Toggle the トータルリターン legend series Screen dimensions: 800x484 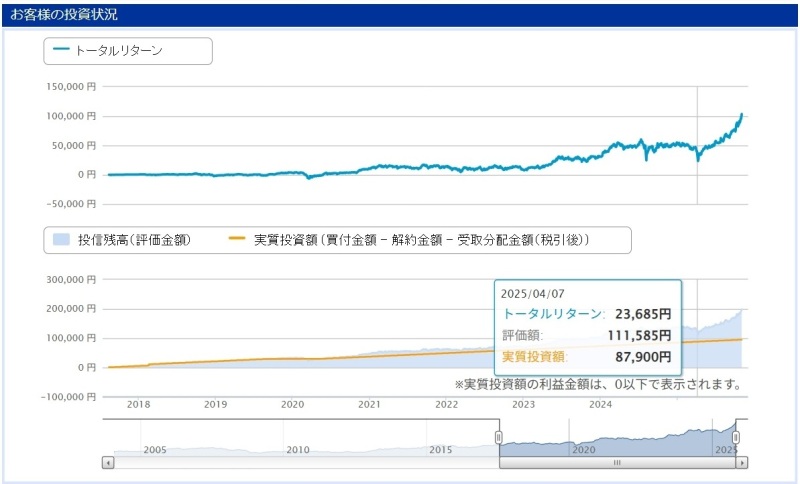click(128, 50)
